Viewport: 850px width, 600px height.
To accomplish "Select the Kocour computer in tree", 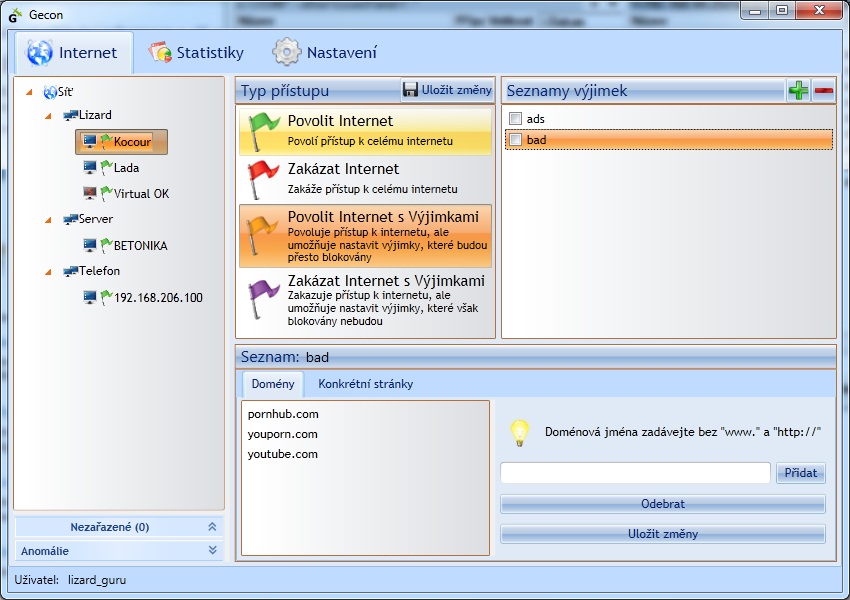I will point(121,141).
